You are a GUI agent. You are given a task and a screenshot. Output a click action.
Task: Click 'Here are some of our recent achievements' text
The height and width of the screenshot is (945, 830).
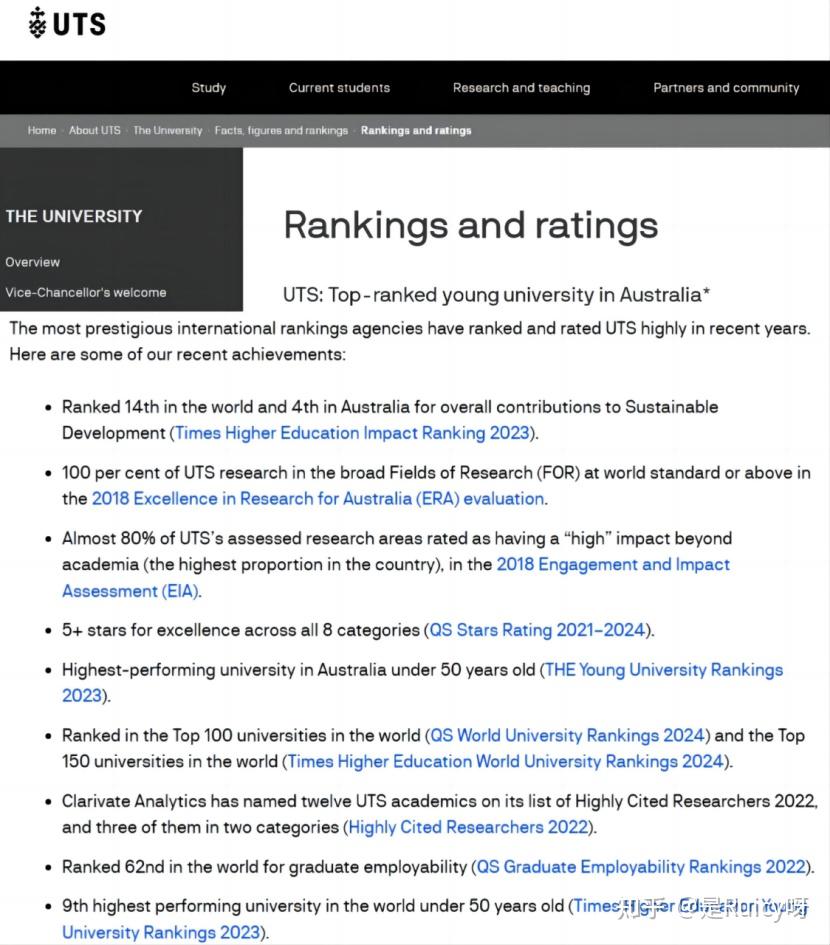point(177,354)
